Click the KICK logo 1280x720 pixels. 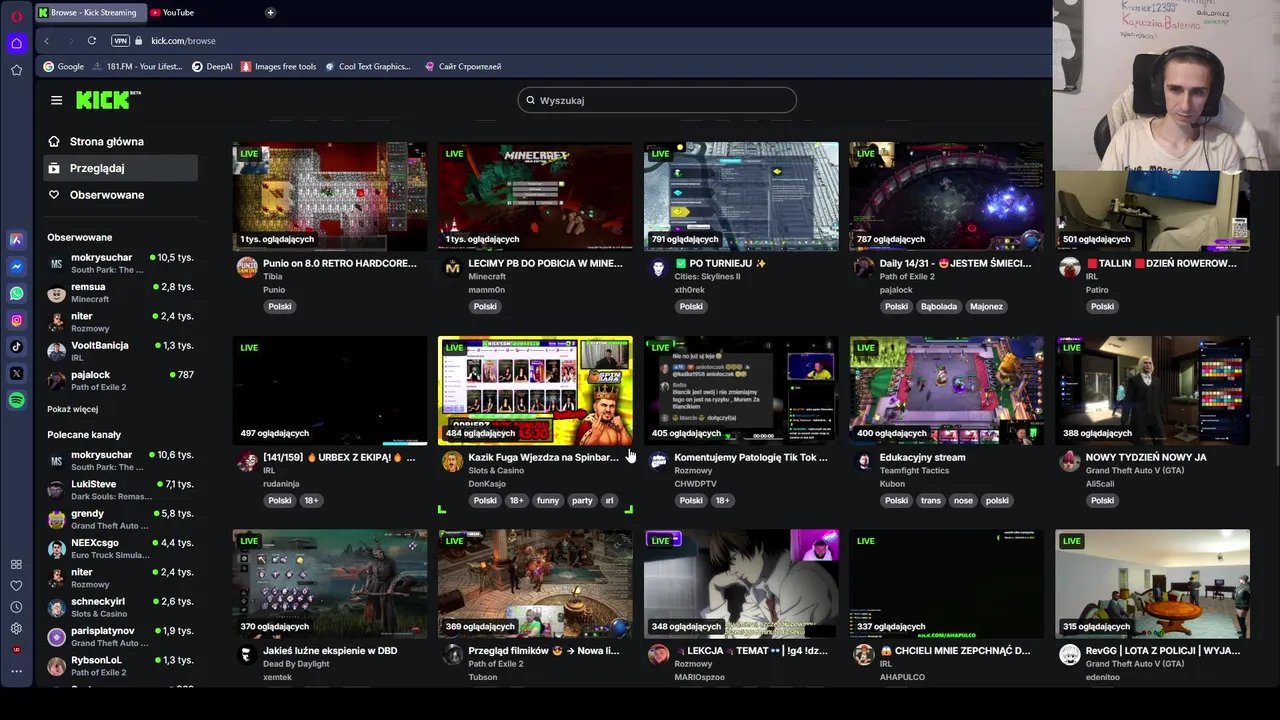click(x=108, y=99)
